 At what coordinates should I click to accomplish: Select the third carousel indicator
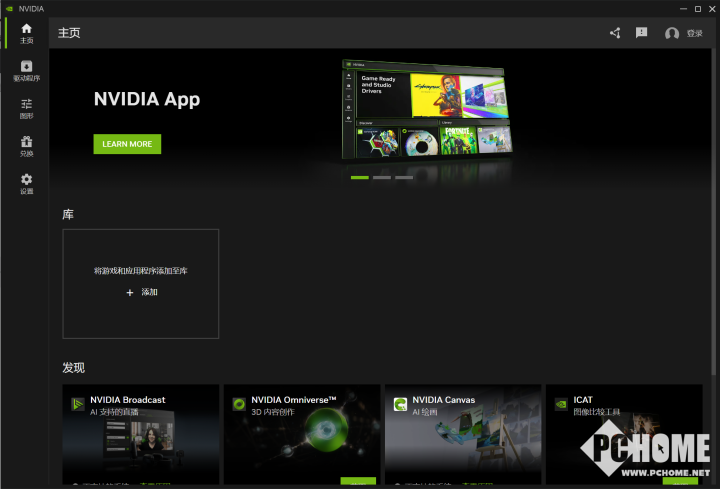404,178
